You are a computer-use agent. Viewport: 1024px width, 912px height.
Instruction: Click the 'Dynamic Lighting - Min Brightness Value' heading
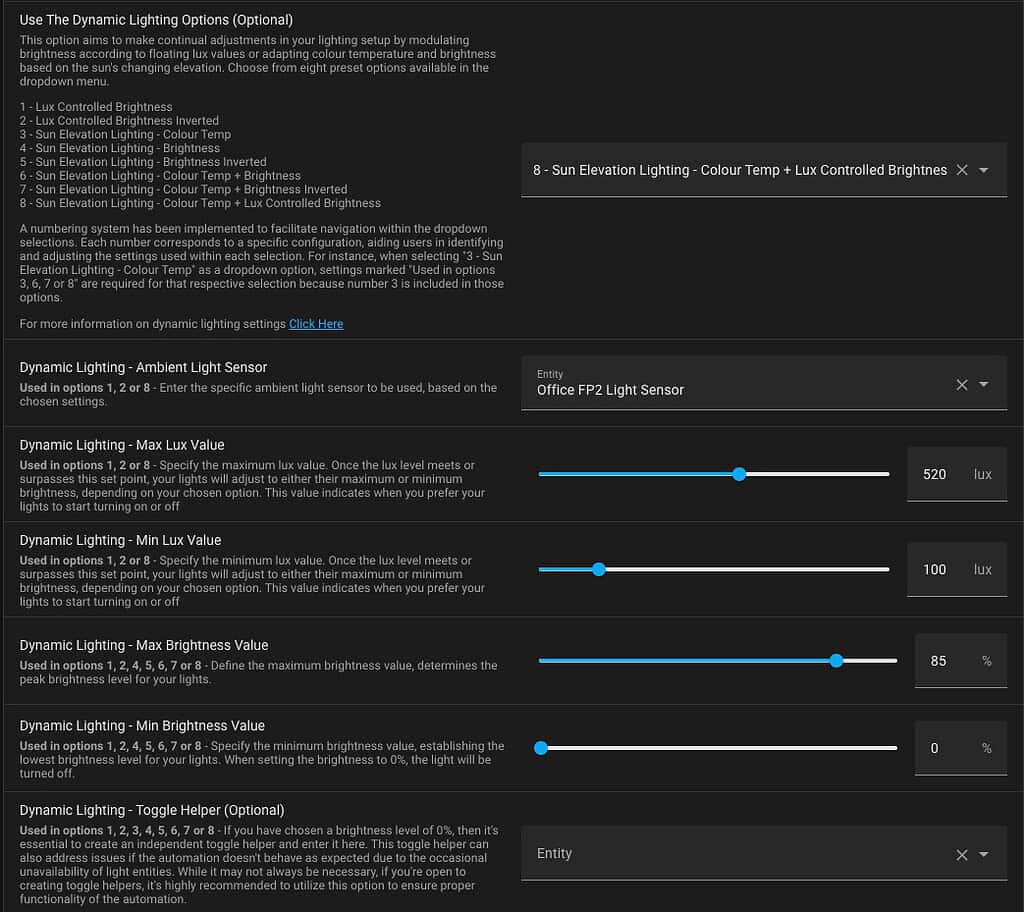click(142, 726)
